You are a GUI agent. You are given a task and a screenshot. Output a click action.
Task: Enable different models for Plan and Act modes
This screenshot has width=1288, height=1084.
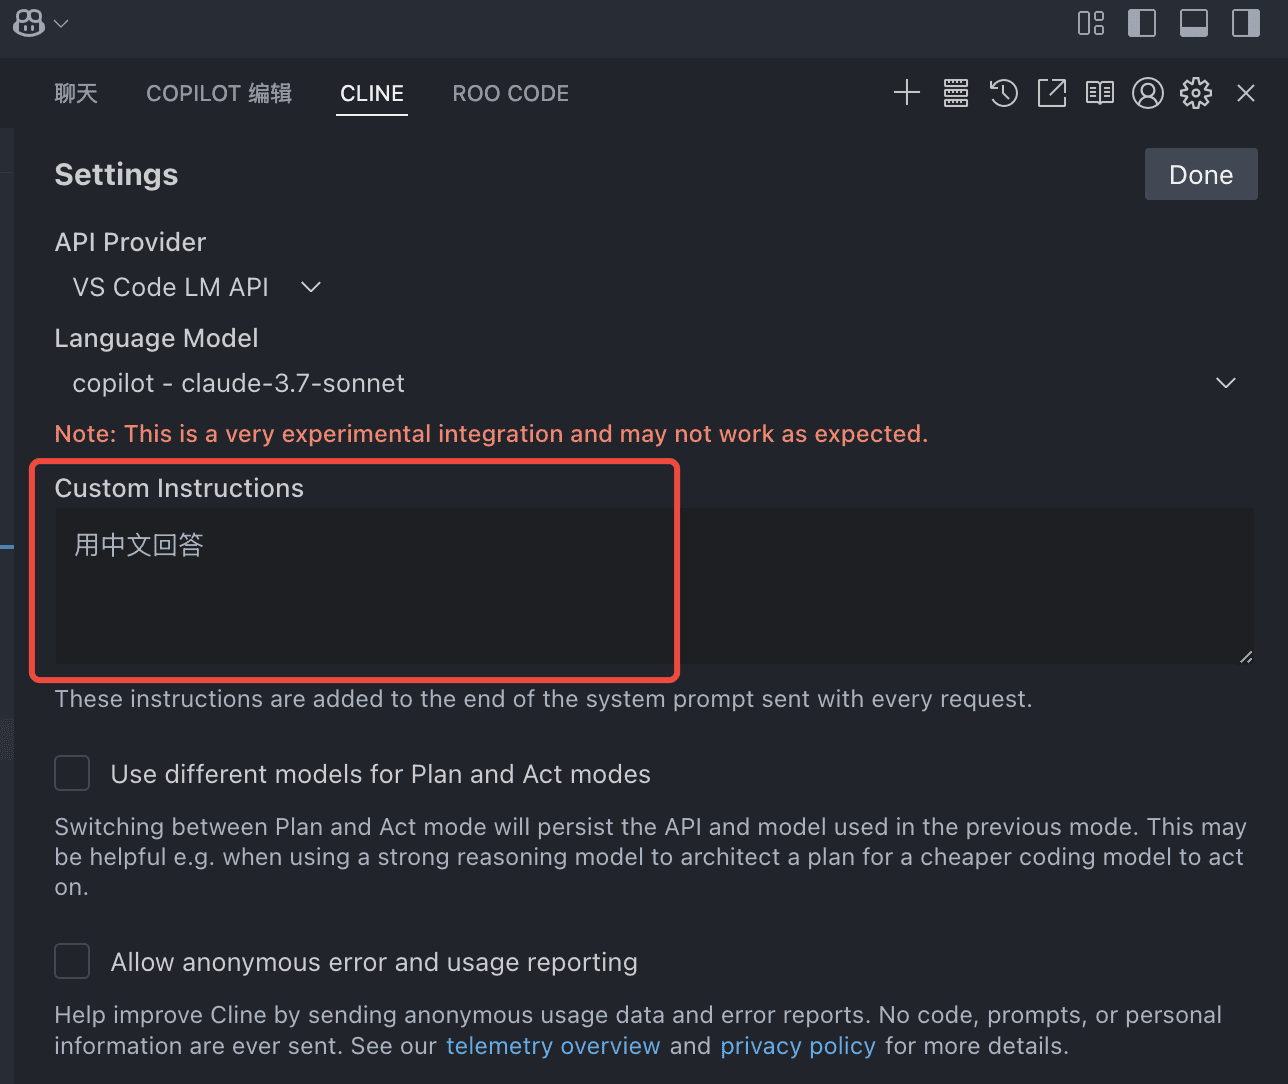72,773
